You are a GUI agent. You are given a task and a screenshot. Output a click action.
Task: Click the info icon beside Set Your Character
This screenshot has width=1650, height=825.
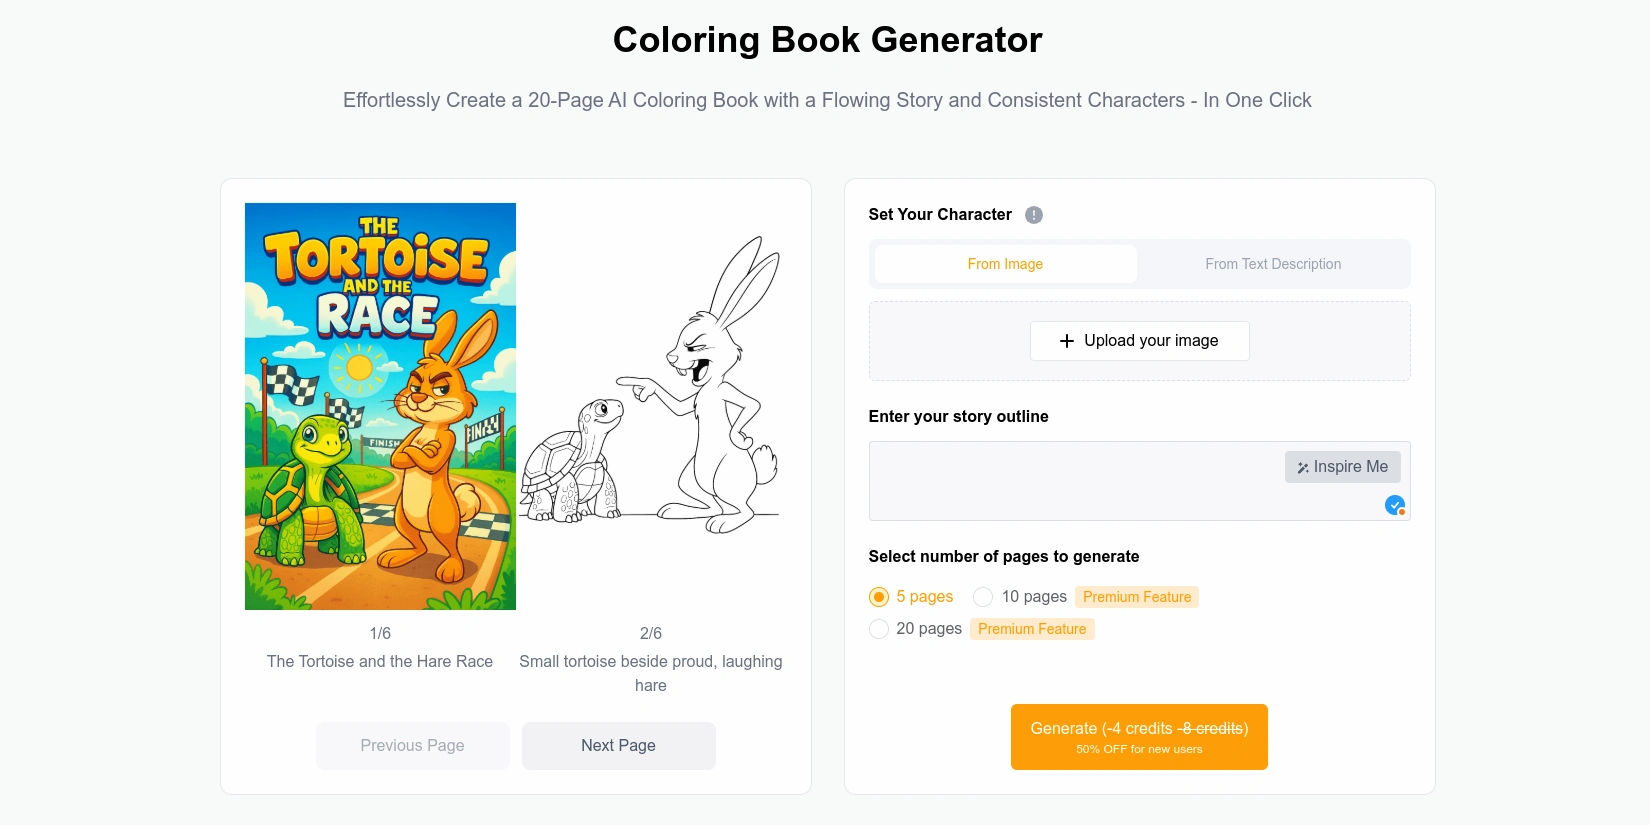tap(1034, 214)
